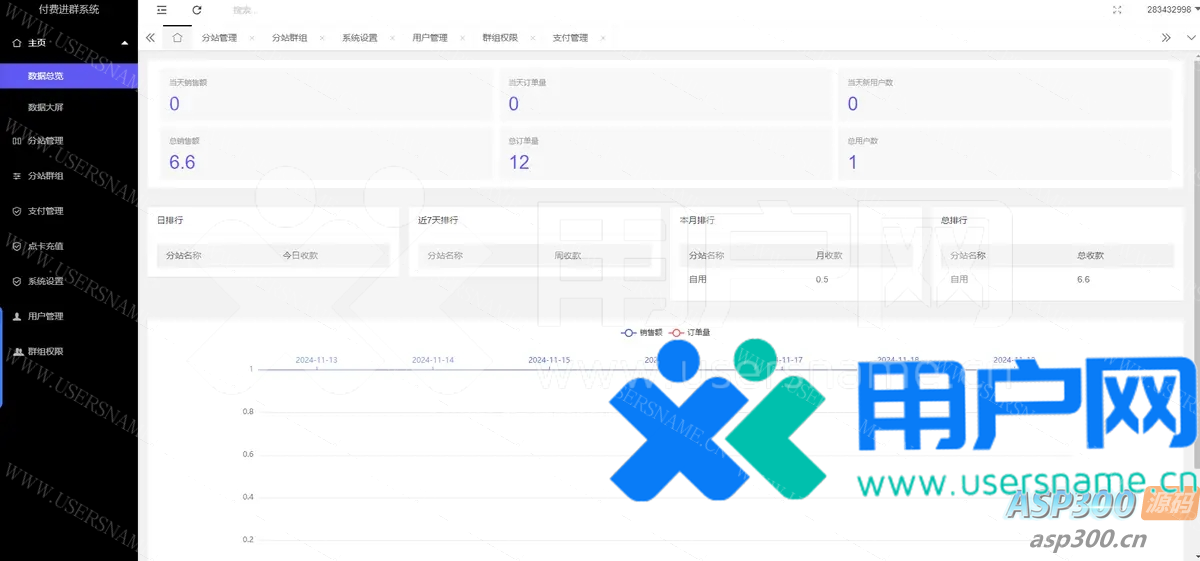Open 用户管理 in the sidebar
This screenshot has width=1200, height=561.
pos(45,316)
